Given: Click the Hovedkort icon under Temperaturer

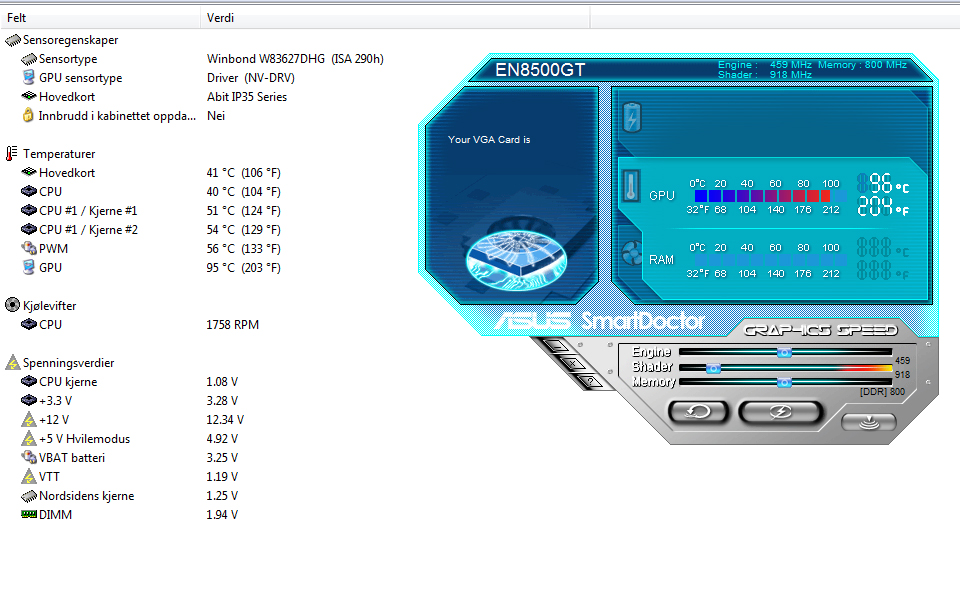Looking at the screenshot, I should point(29,172).
